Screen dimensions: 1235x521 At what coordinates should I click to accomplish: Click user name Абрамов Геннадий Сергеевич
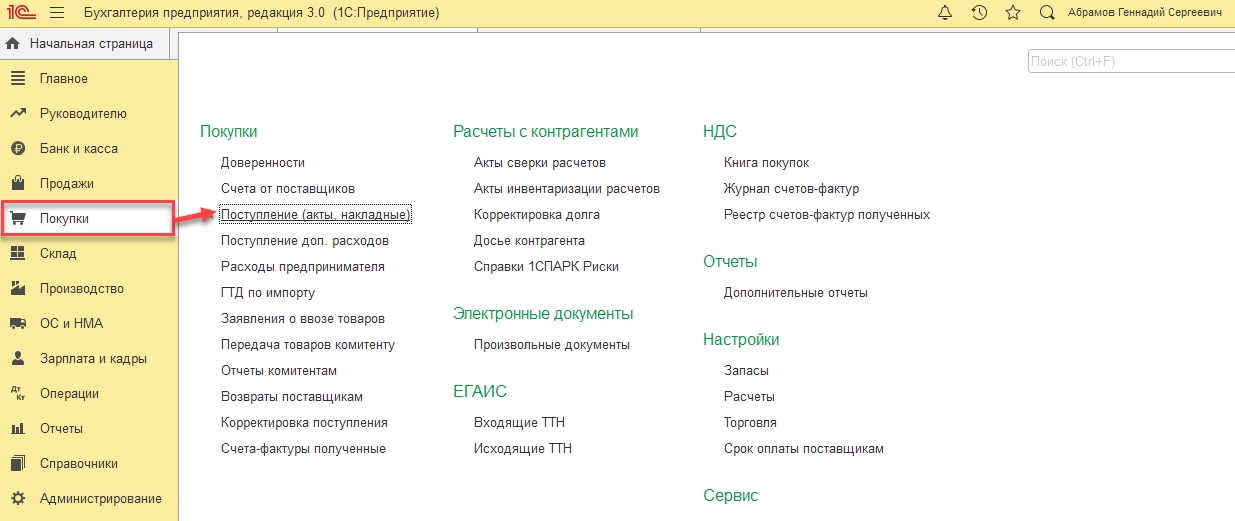[1146, 13]
